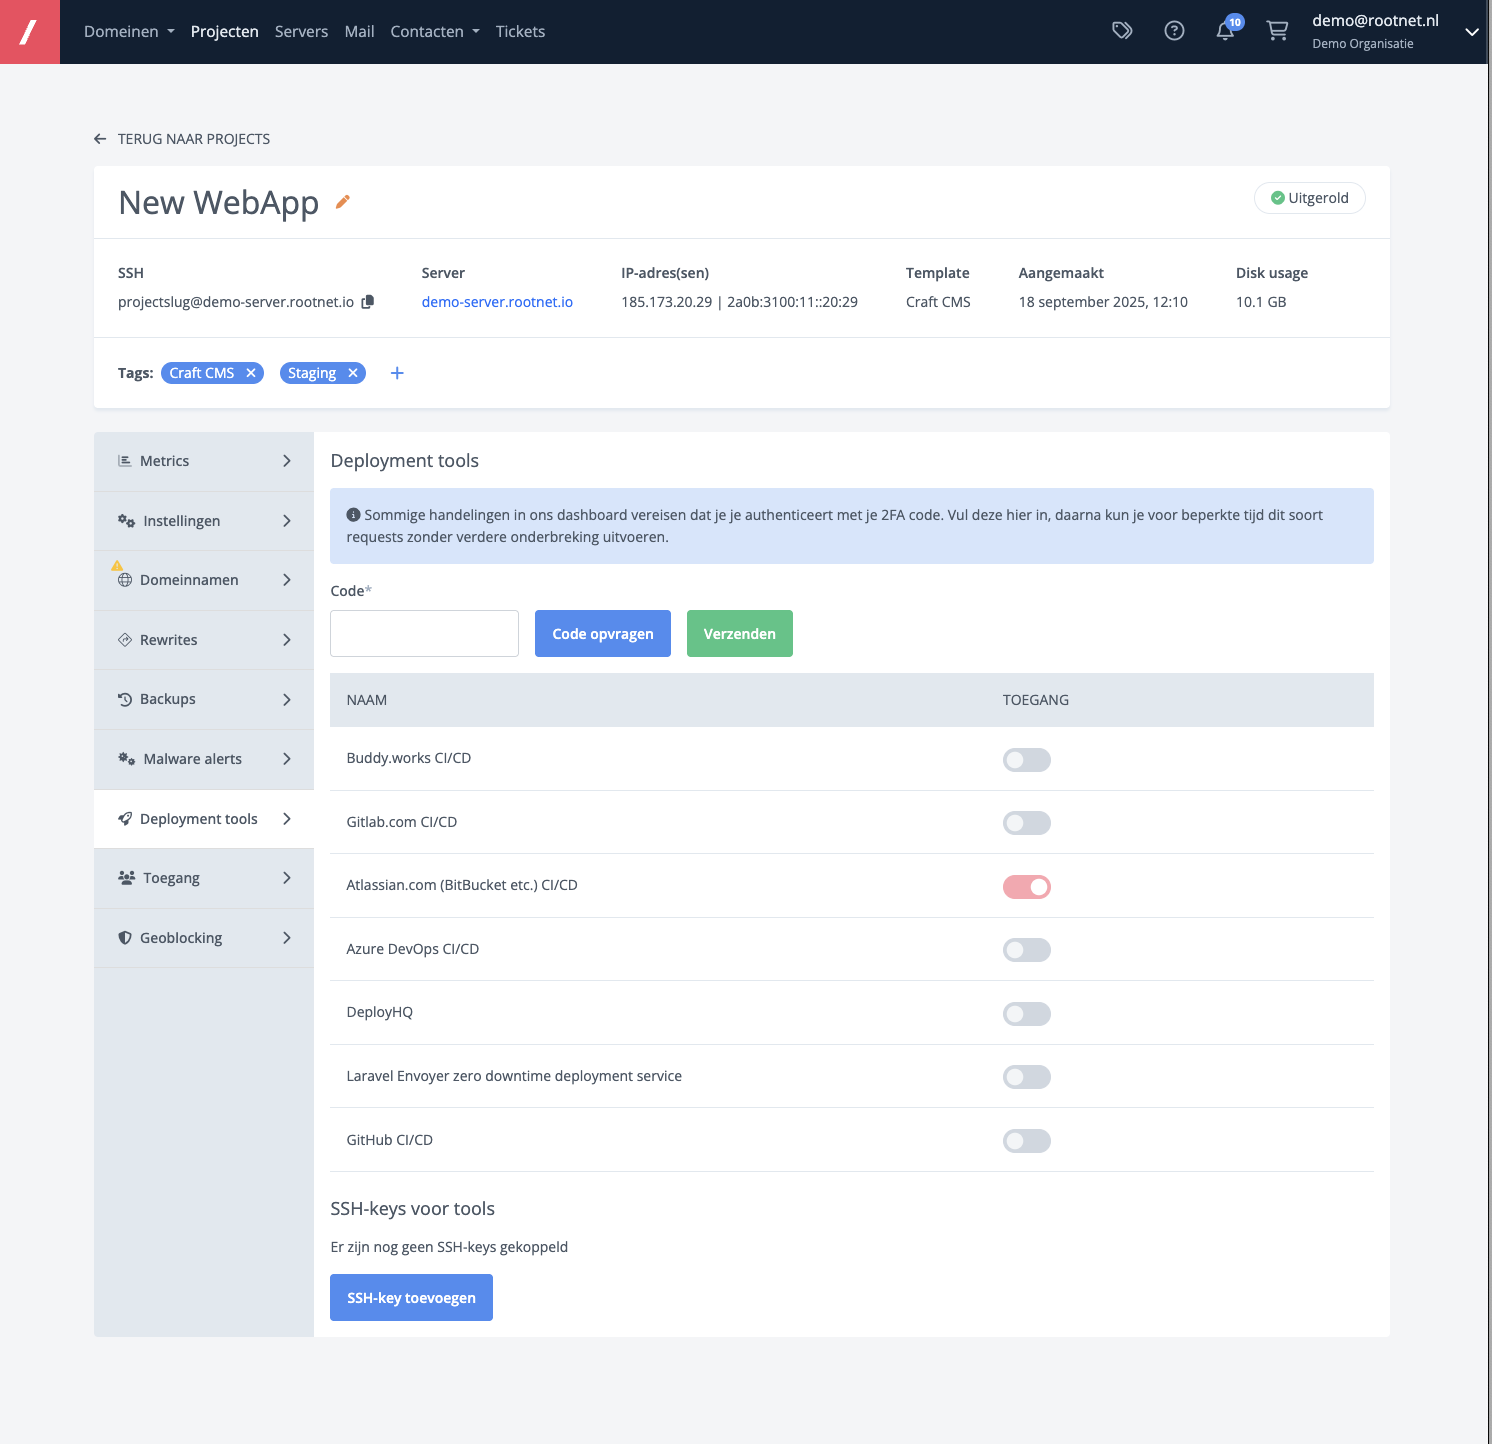Follow the demo-server.rootnet.io link
Viewport: 1492px width, 1444px height.
point(497,302)
